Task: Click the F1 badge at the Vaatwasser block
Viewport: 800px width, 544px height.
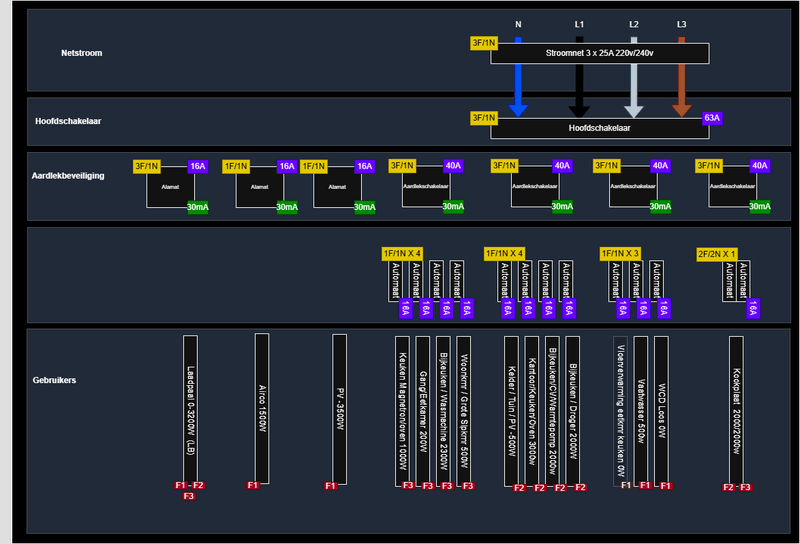Action: pyautogui.click(x=645, y=485)
